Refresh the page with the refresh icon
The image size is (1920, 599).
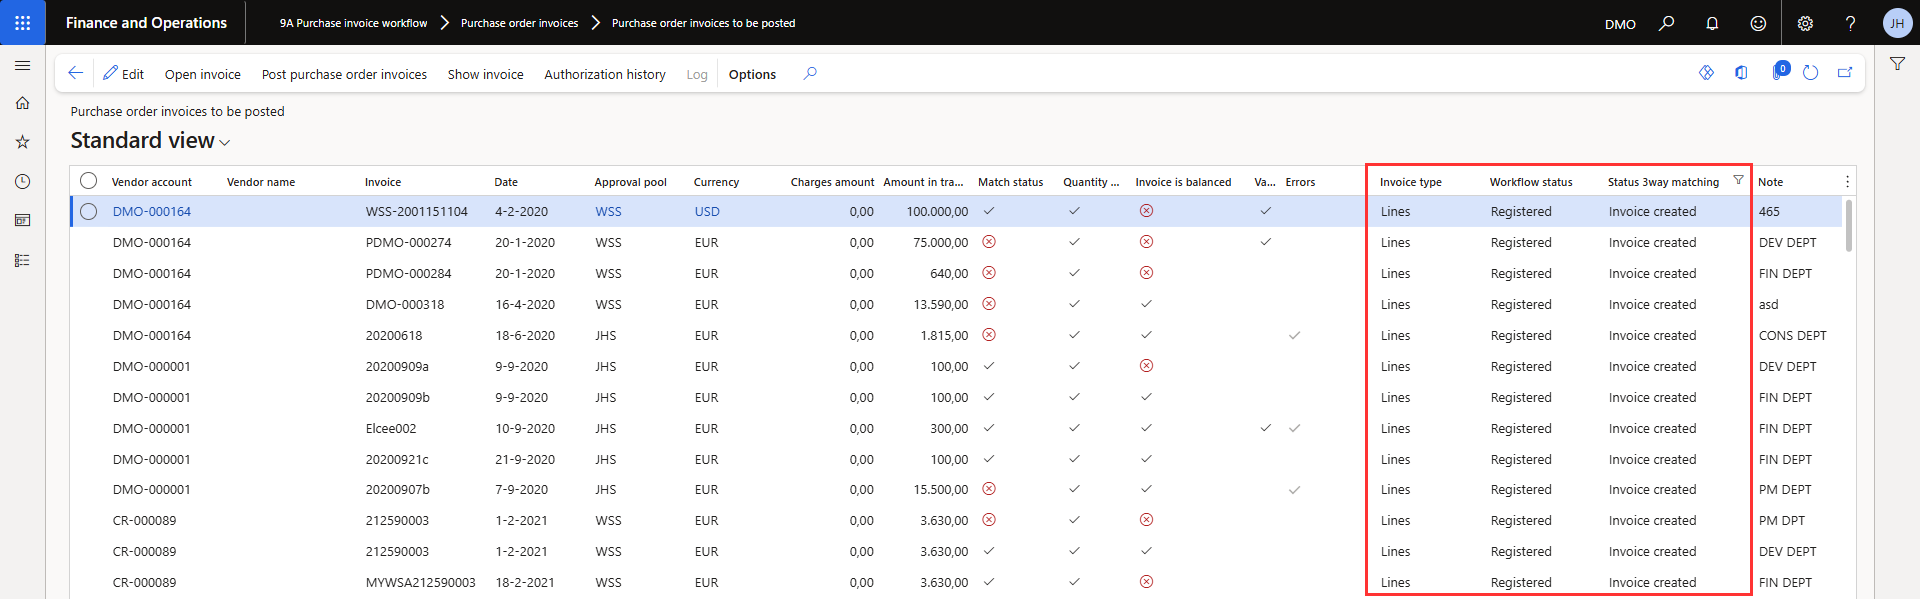point(1810,73)
